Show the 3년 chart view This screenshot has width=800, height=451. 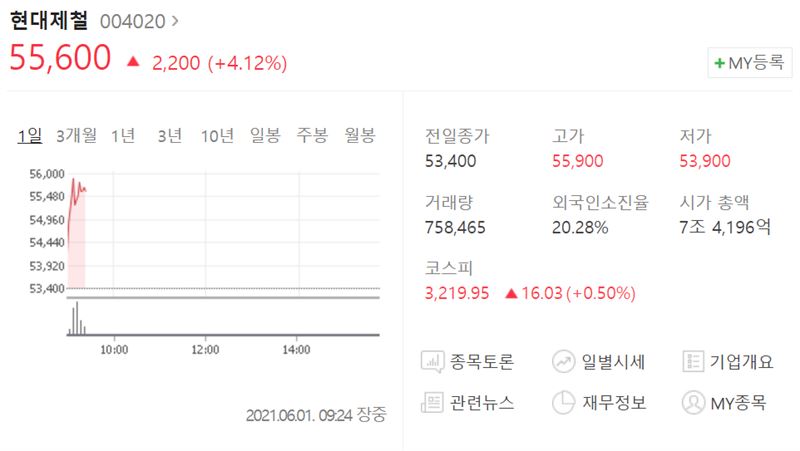pos(169,136)
